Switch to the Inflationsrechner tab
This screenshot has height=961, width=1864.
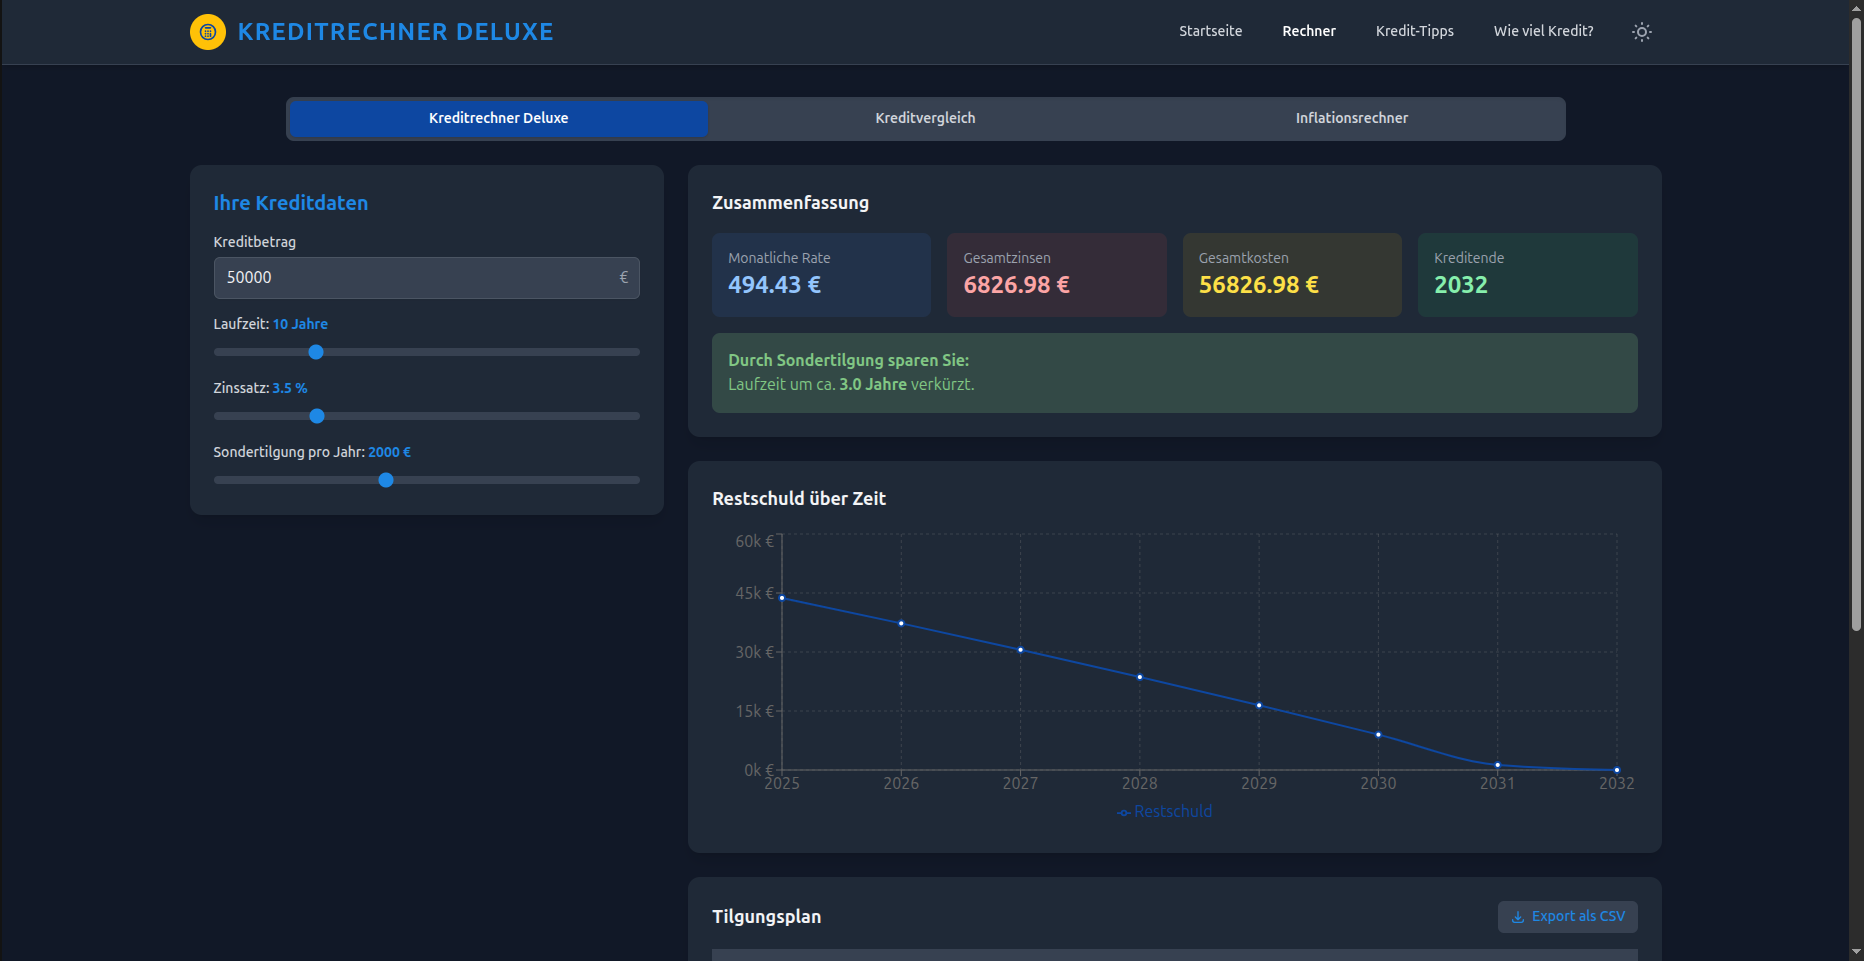(x=1351, y=118)
